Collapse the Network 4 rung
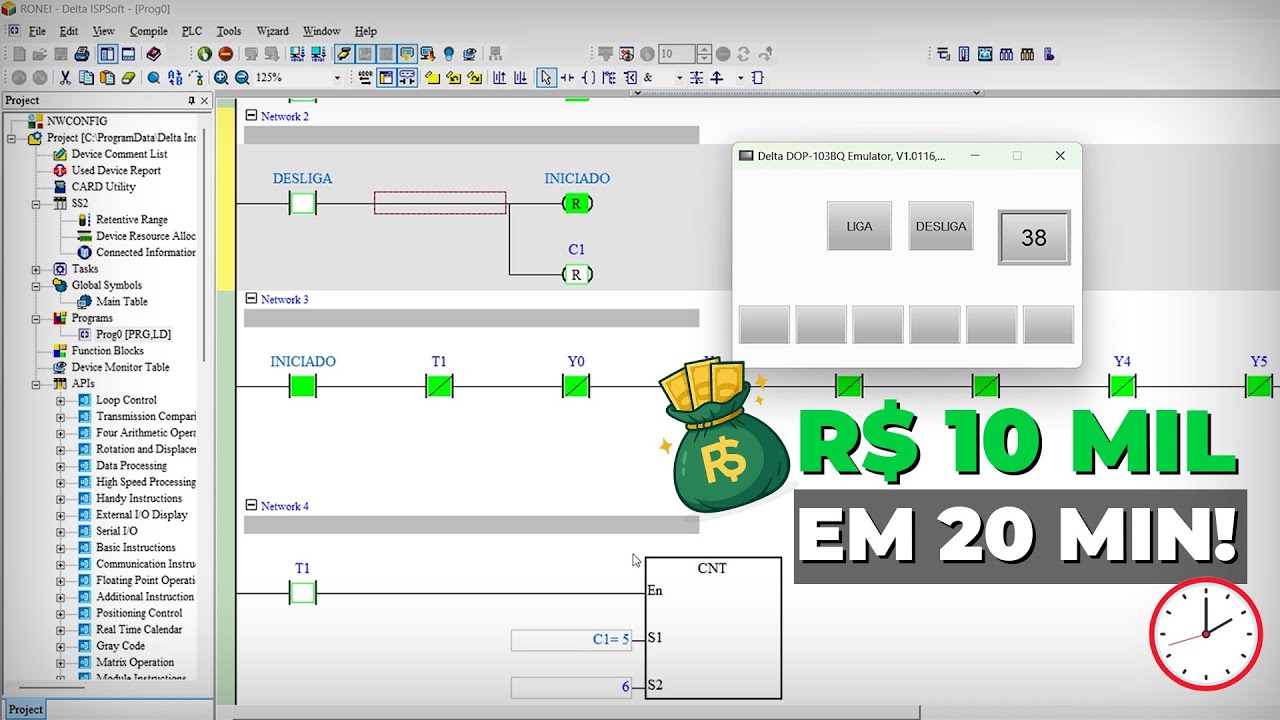 tap(252, 506)
